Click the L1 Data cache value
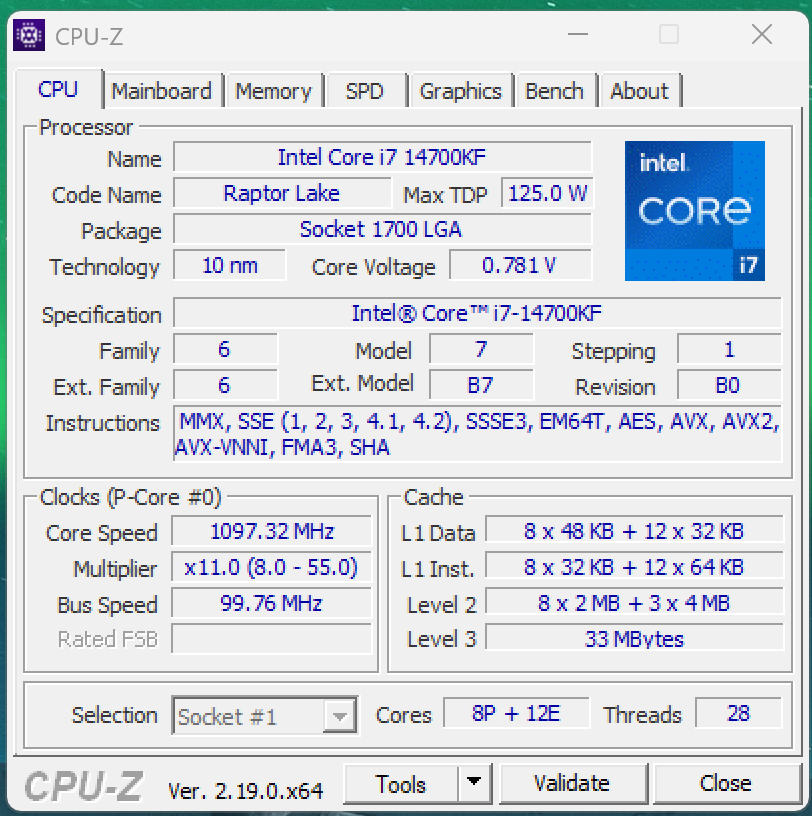 (634, 531)
